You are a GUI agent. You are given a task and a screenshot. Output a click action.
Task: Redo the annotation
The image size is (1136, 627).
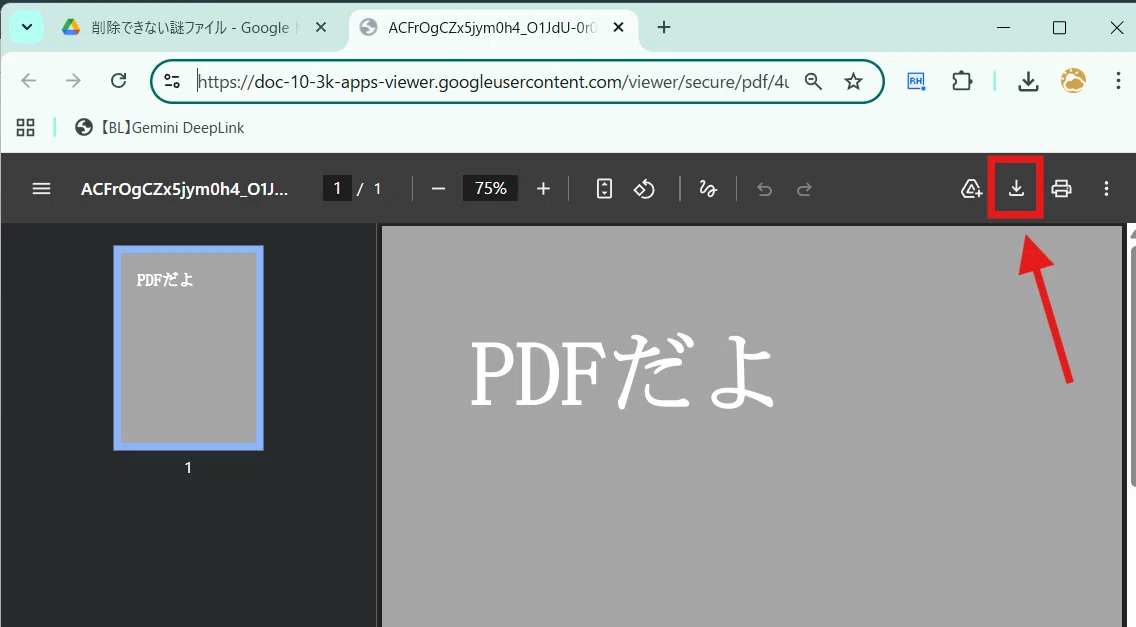pos(804,188)
